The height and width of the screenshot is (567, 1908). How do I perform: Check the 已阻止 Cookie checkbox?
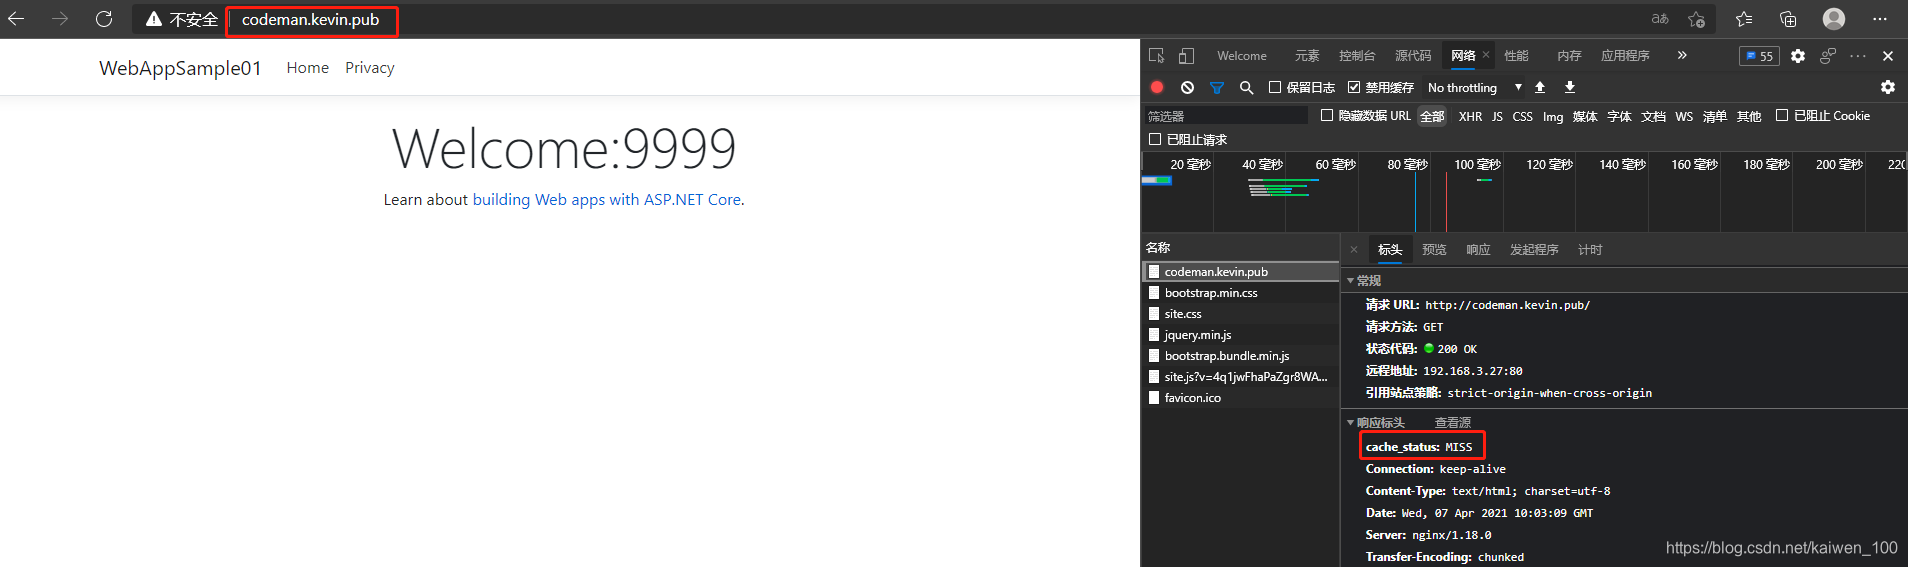click(1782, 115)
